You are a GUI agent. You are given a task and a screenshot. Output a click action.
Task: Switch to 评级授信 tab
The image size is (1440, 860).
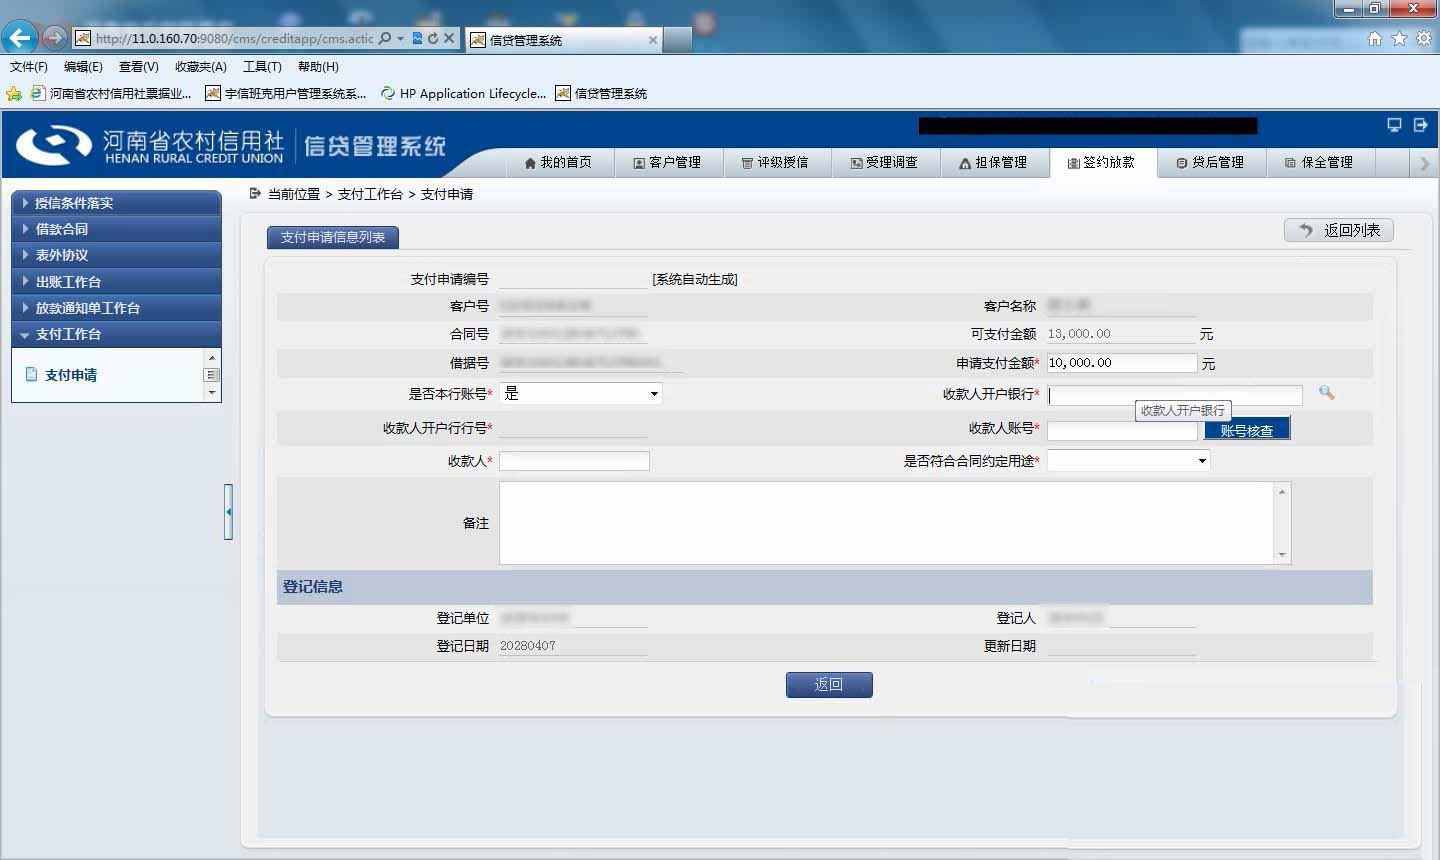(x=775, y=163)
